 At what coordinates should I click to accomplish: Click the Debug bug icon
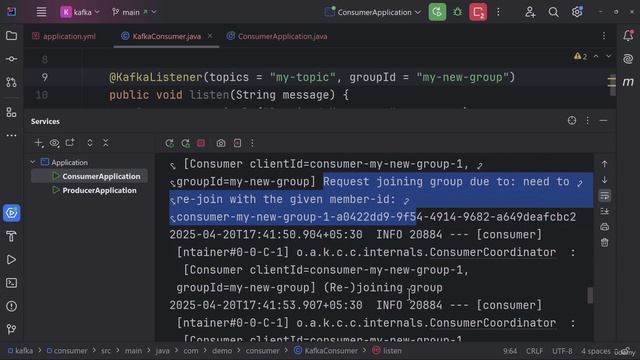(x=458, y=12)
